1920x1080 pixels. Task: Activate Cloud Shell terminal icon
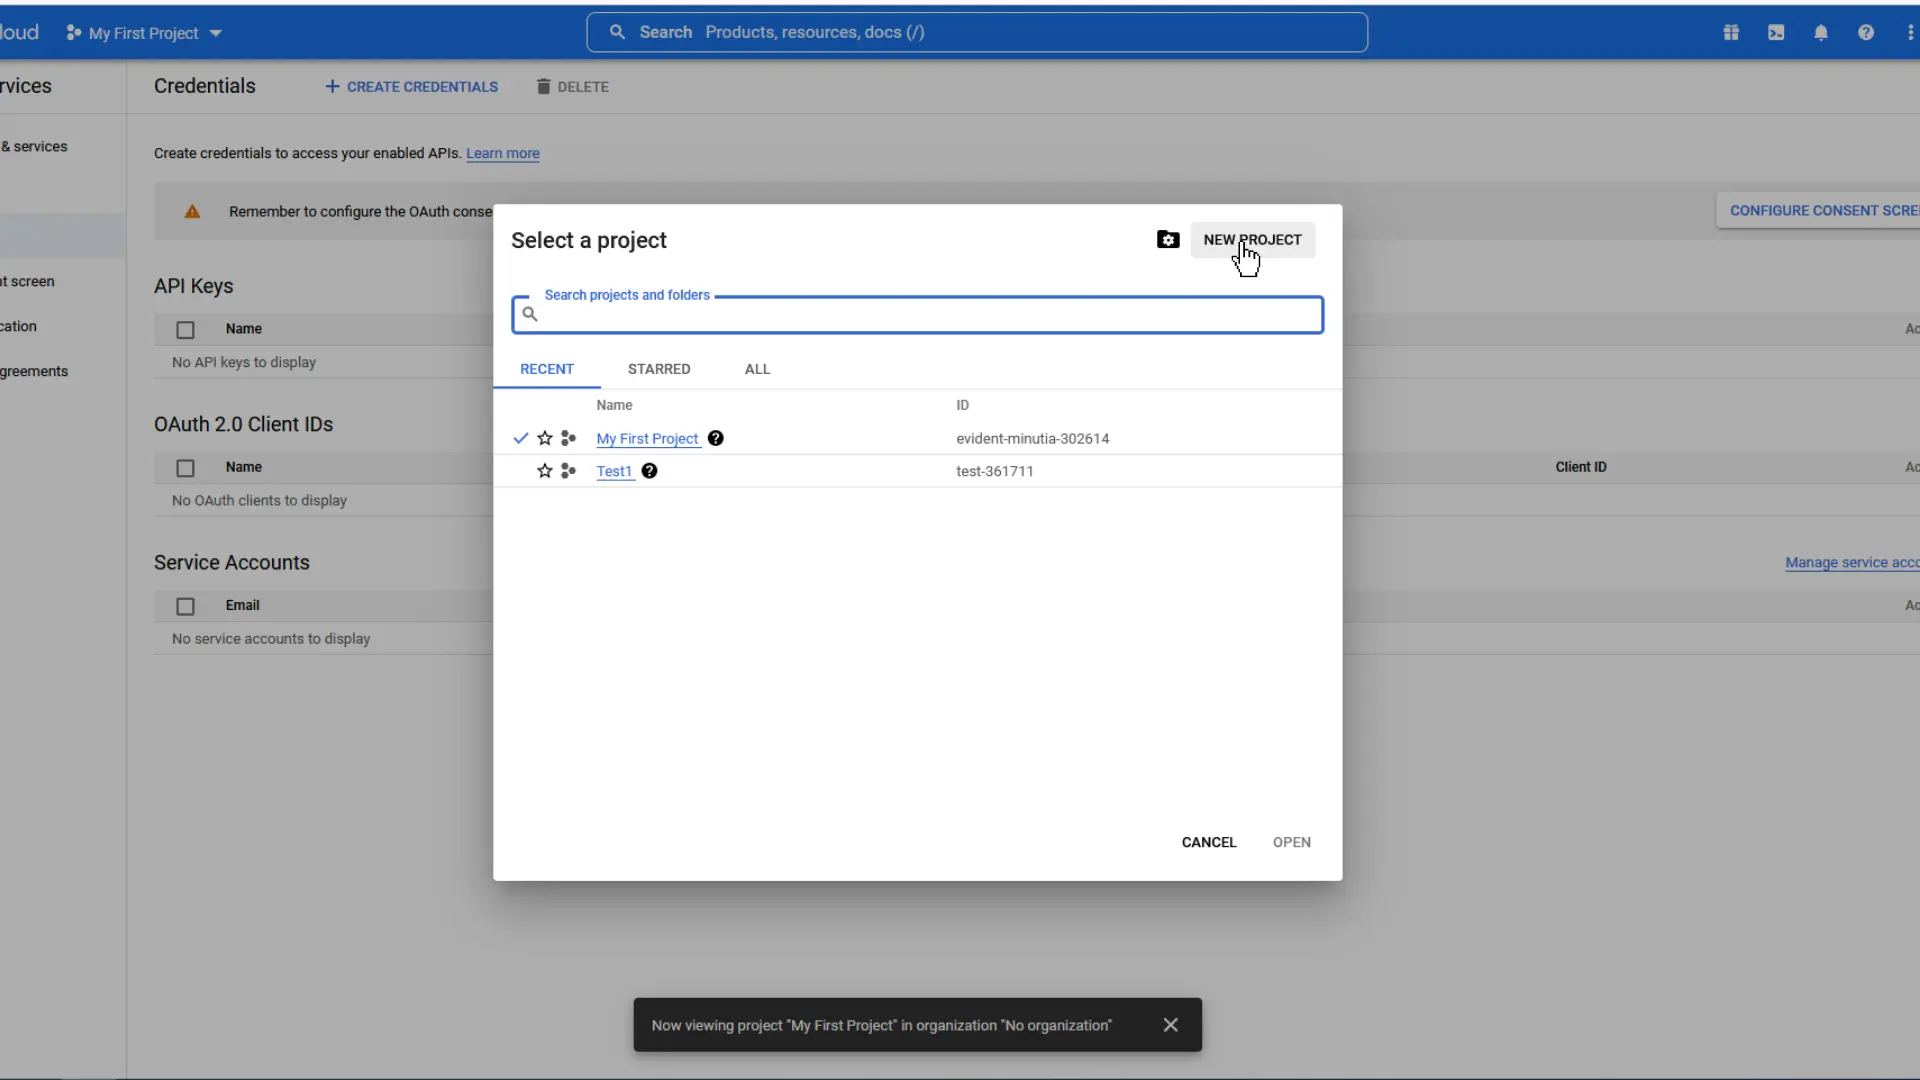pos(1776,33)
